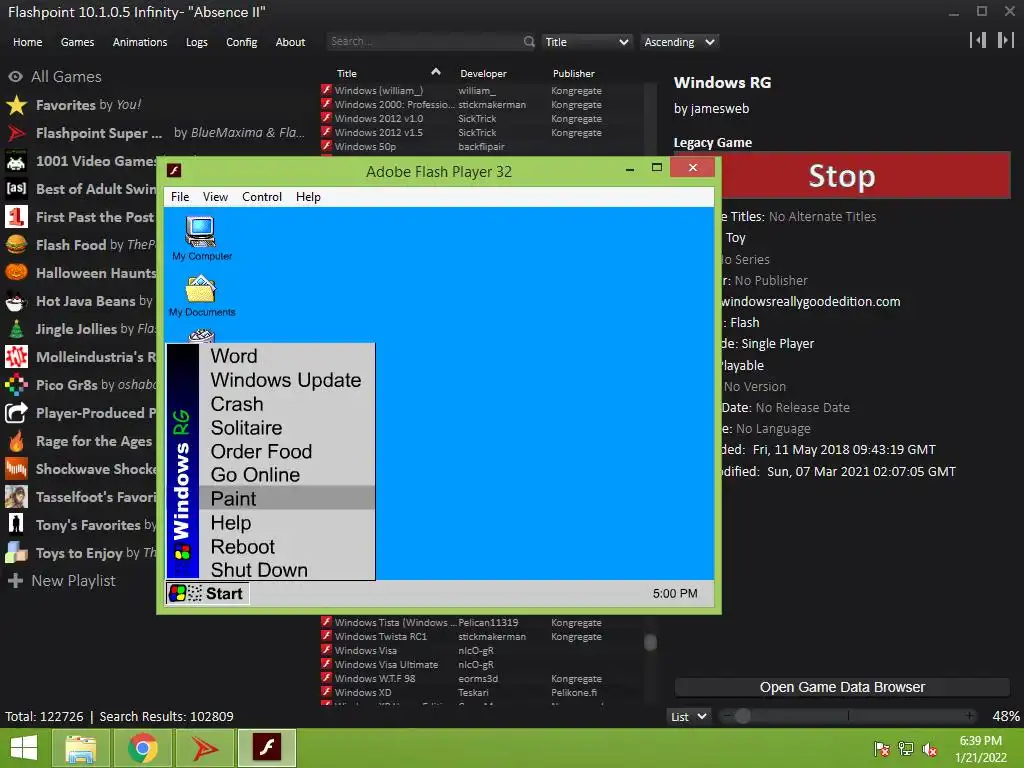
Task: Toggle the right sidebar collapse icon
Action: (1006, 40)
